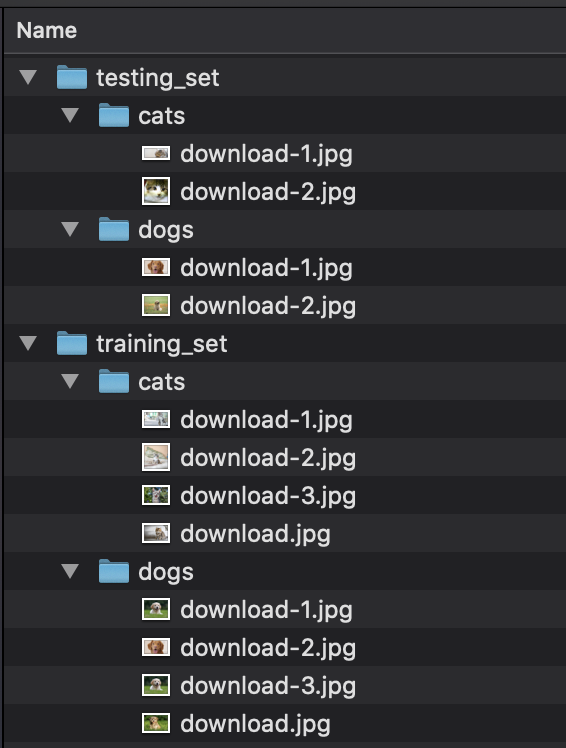Collapse the training_set folder disclosure triangle

coord(28,343)
